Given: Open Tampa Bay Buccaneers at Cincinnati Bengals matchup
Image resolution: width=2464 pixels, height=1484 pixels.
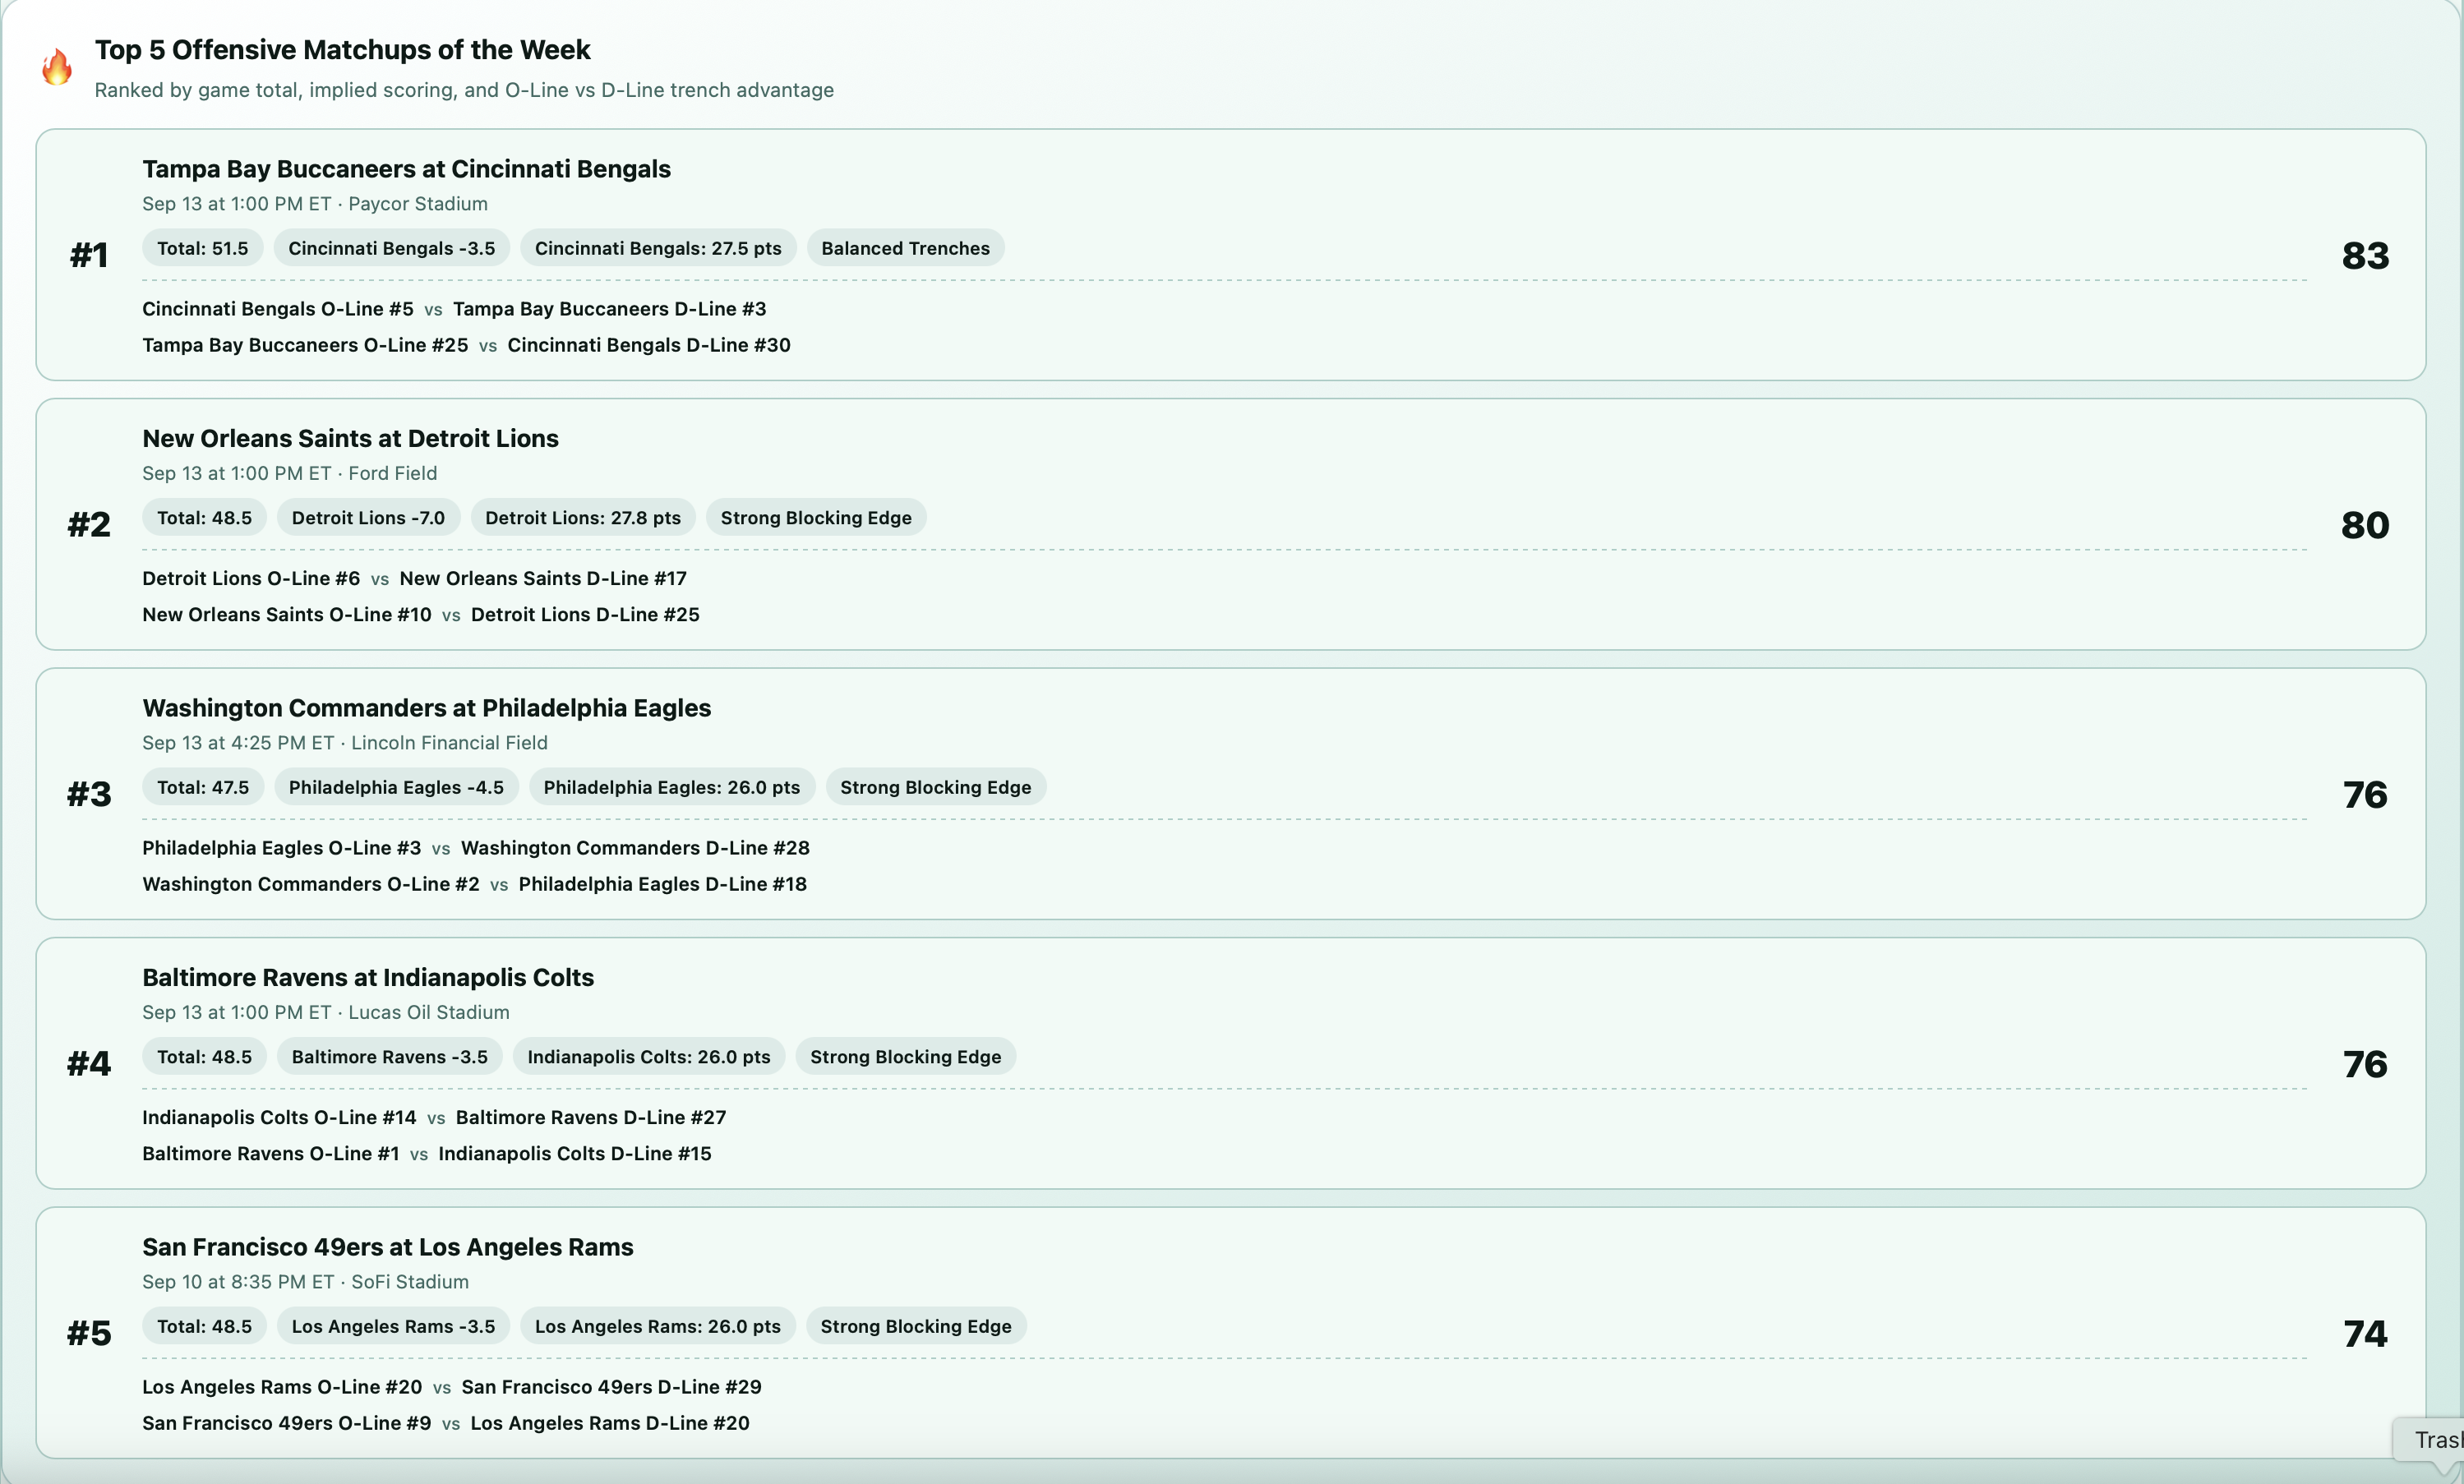Looking at the screenshot, I should [406, 169].
